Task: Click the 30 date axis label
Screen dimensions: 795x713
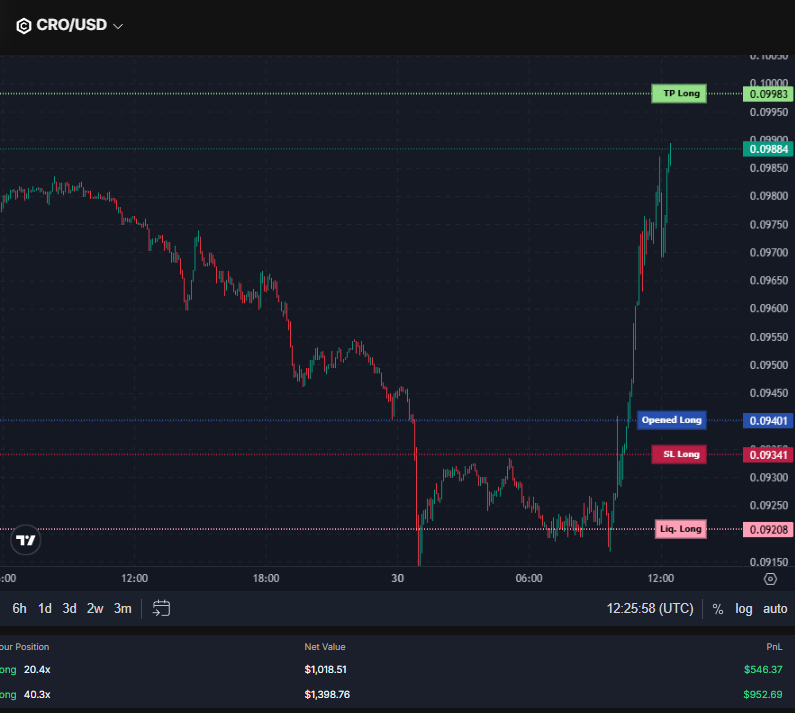Action: coord(398,578)
